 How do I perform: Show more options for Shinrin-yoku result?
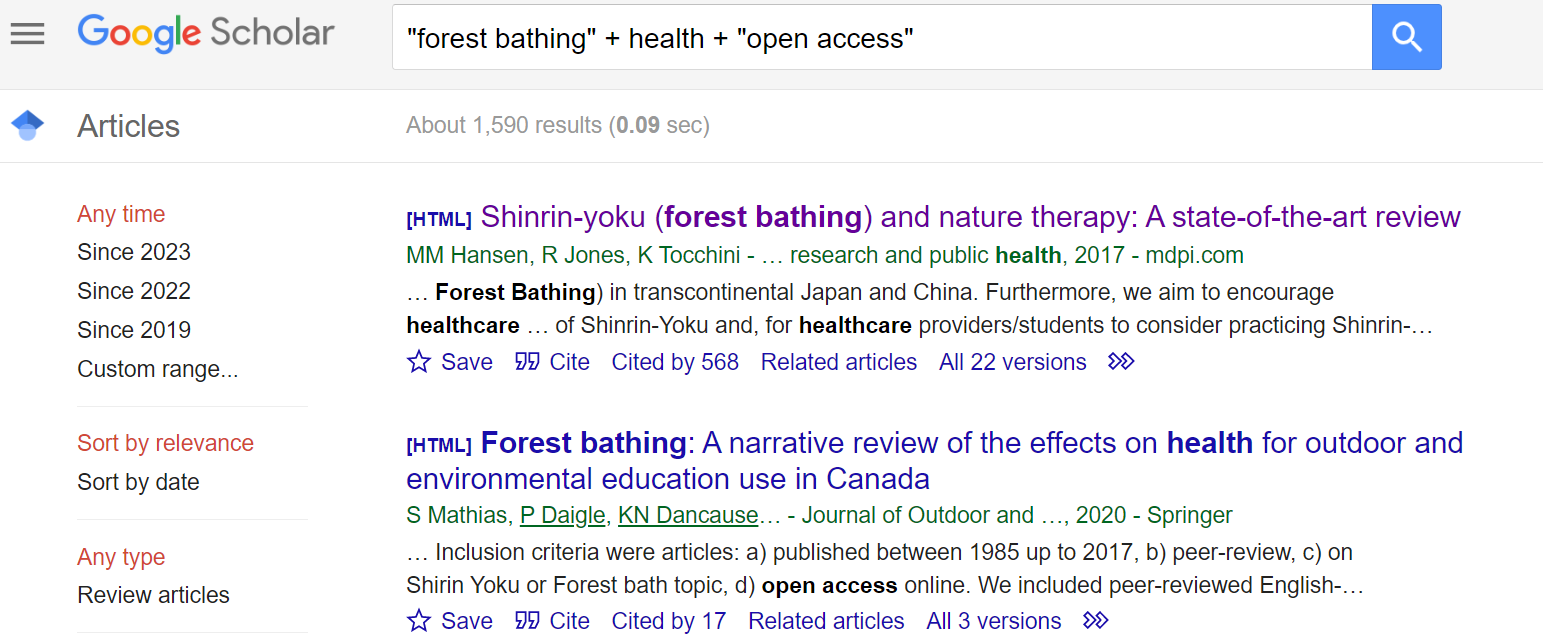(x=1121, y=362)
